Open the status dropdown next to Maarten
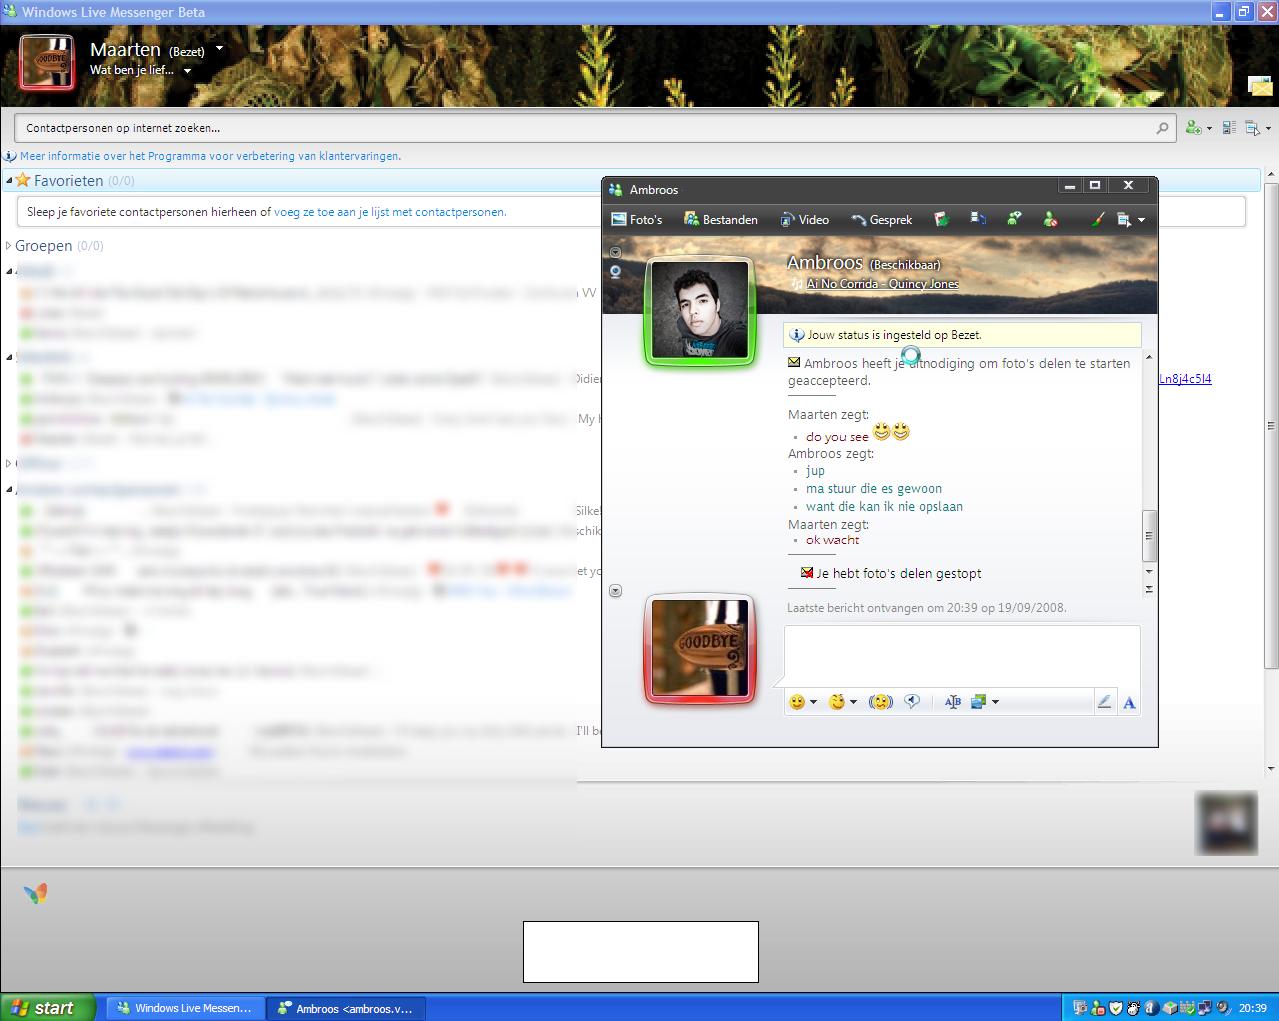 [219, 48]
